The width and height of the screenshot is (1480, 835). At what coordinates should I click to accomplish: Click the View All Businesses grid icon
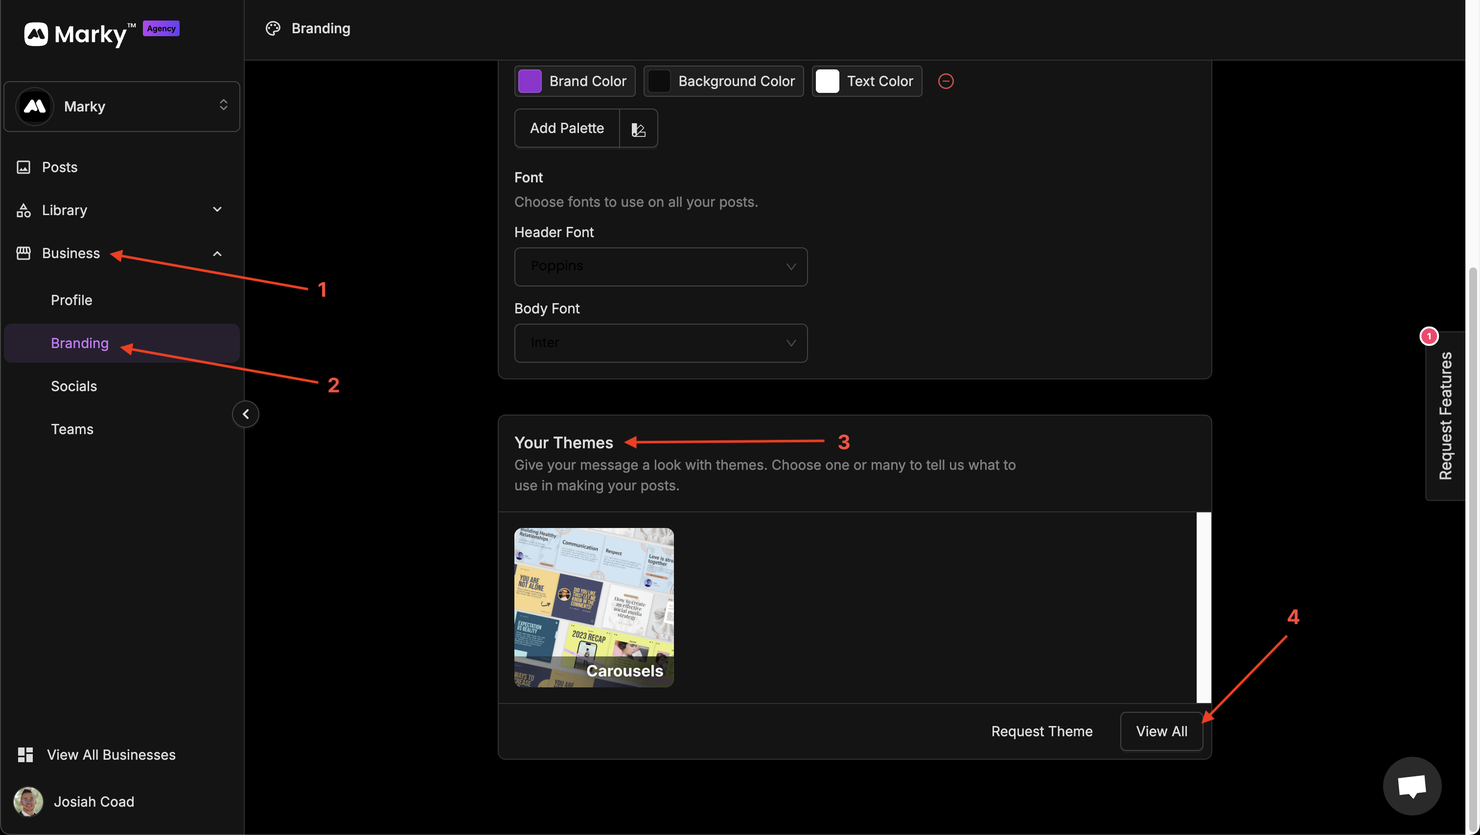(x=25, y=755)
